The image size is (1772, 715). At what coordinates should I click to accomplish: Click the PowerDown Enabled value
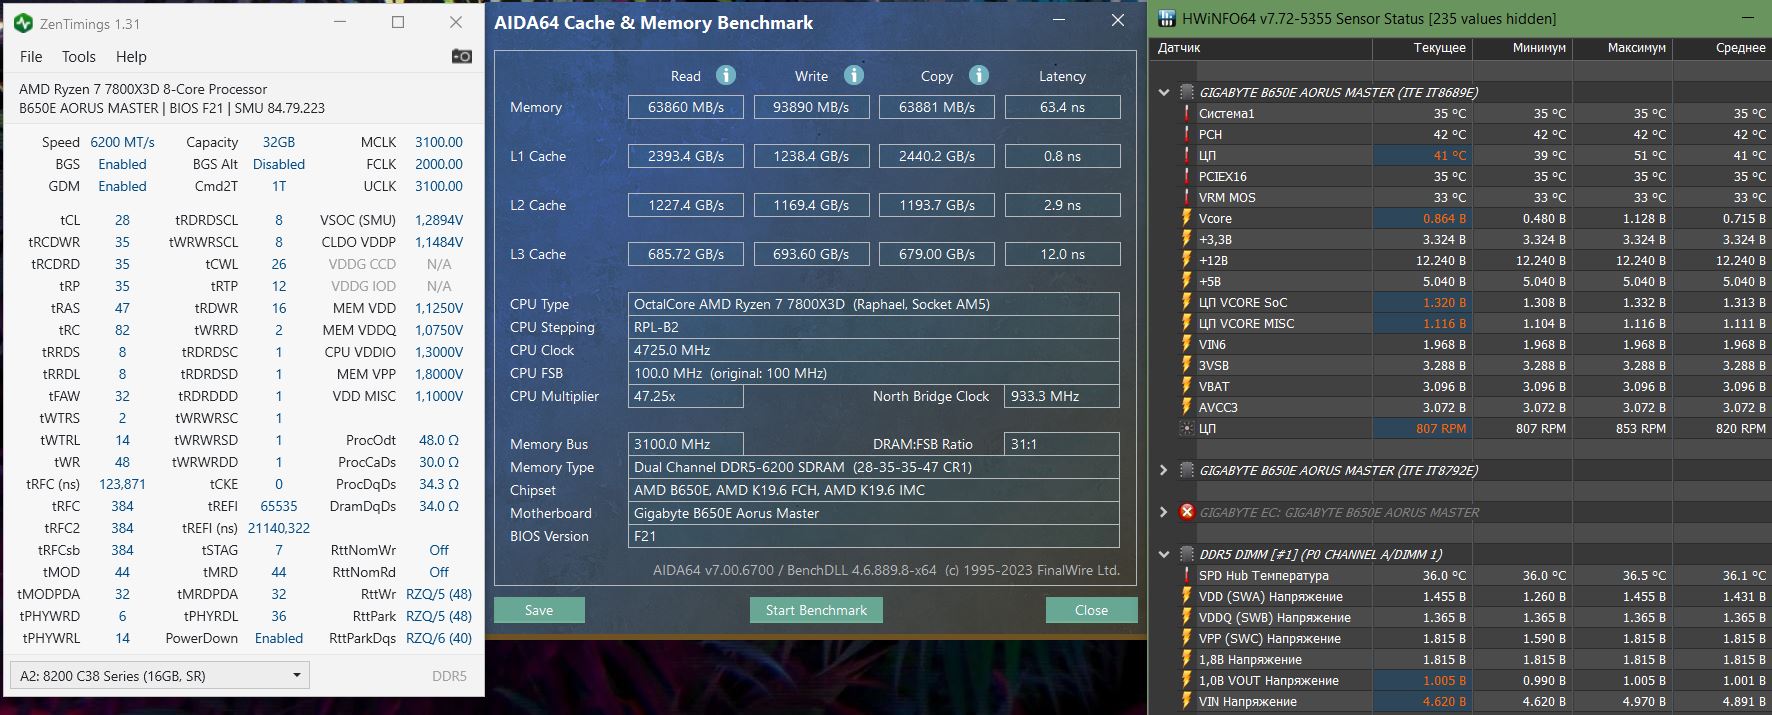pos(279,638)
